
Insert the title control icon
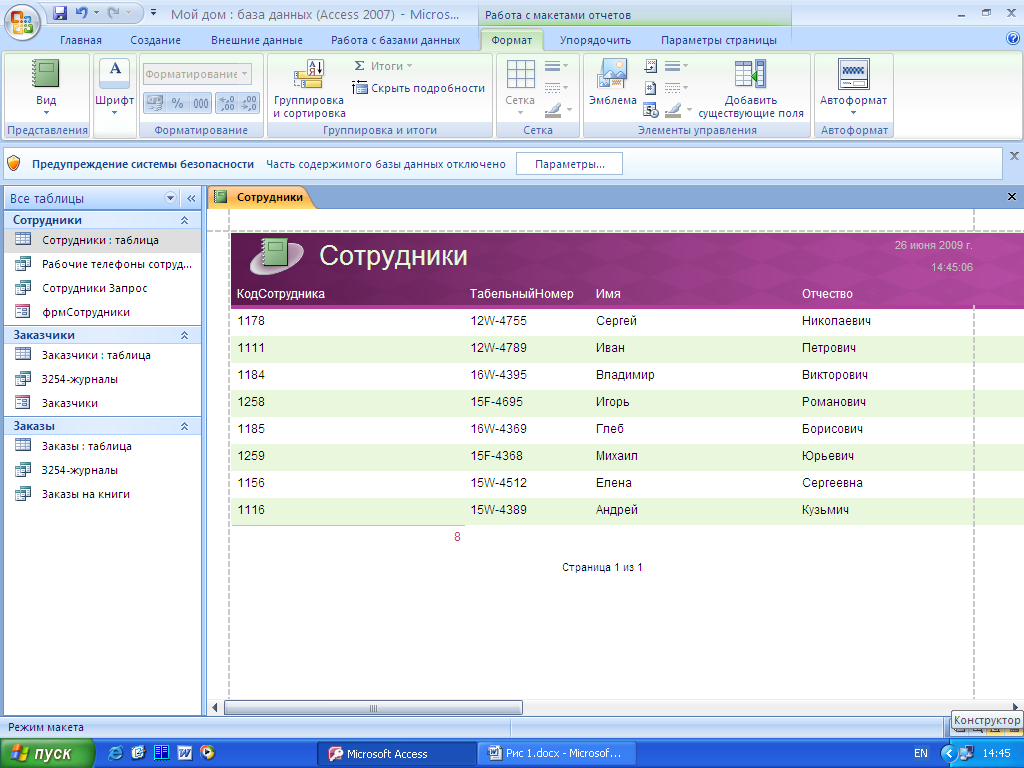coord(650,66)
